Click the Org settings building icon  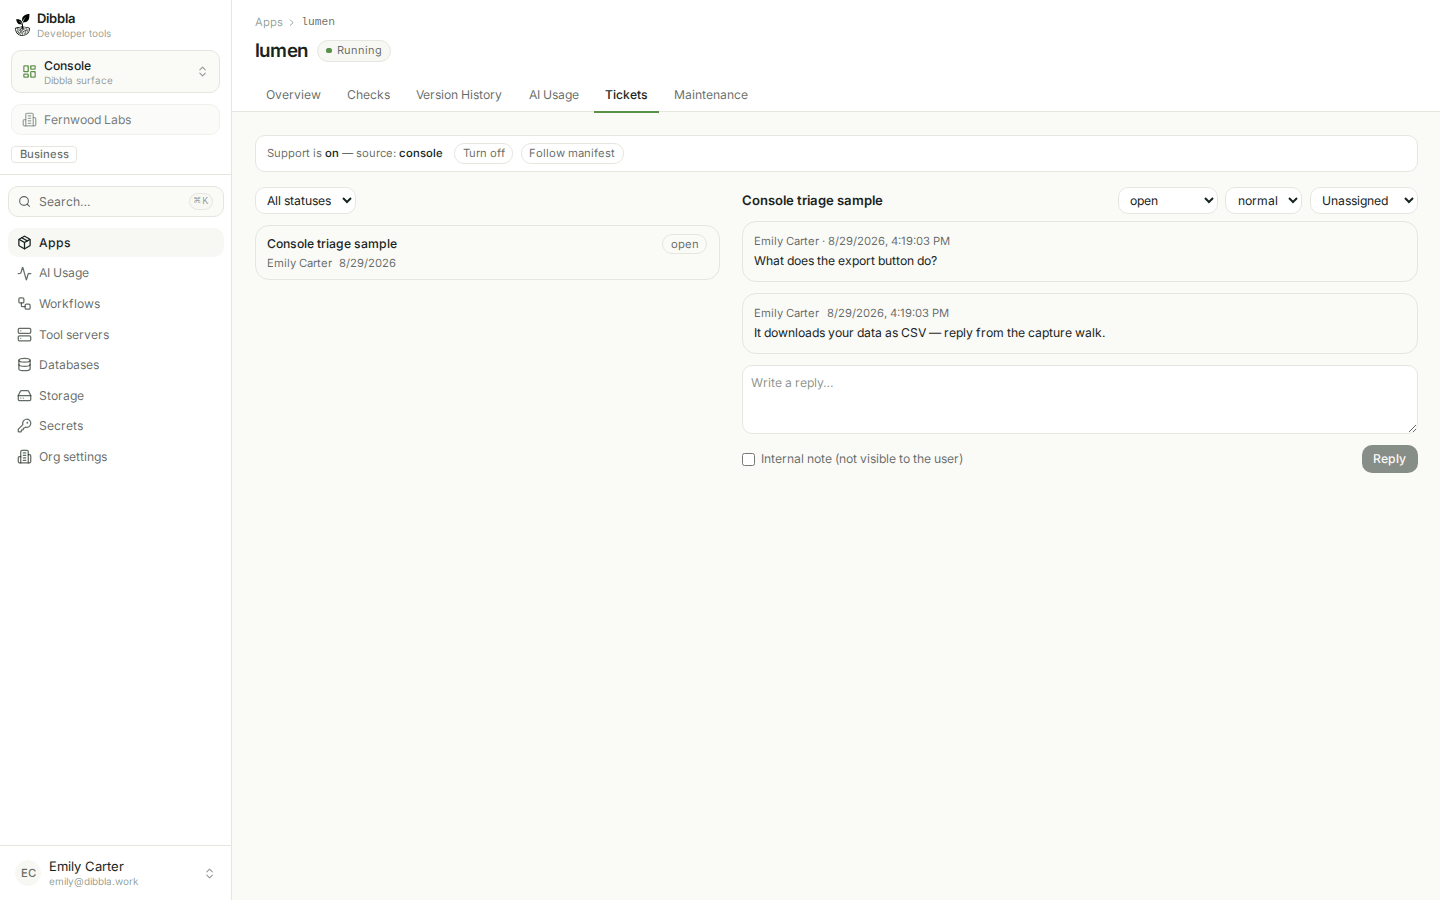pyautogui.click(x=25, y=457)
